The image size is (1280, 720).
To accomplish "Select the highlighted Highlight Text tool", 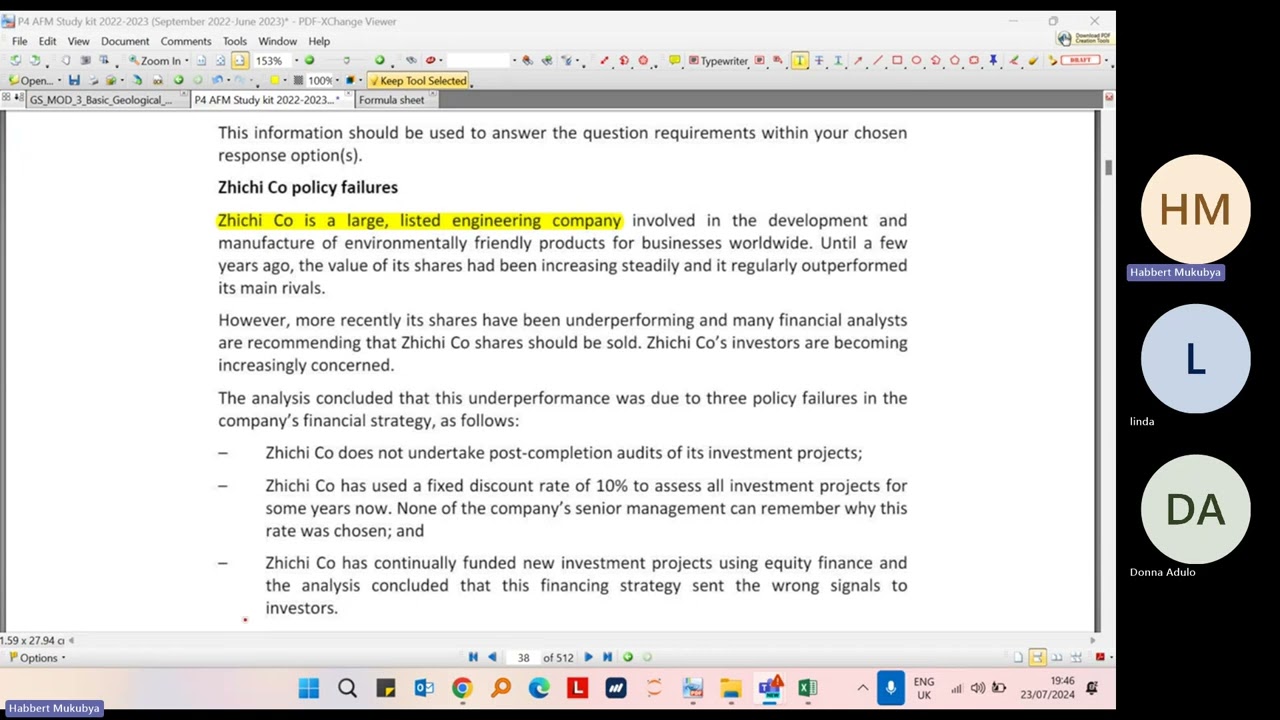I will (x=800, y=61).
